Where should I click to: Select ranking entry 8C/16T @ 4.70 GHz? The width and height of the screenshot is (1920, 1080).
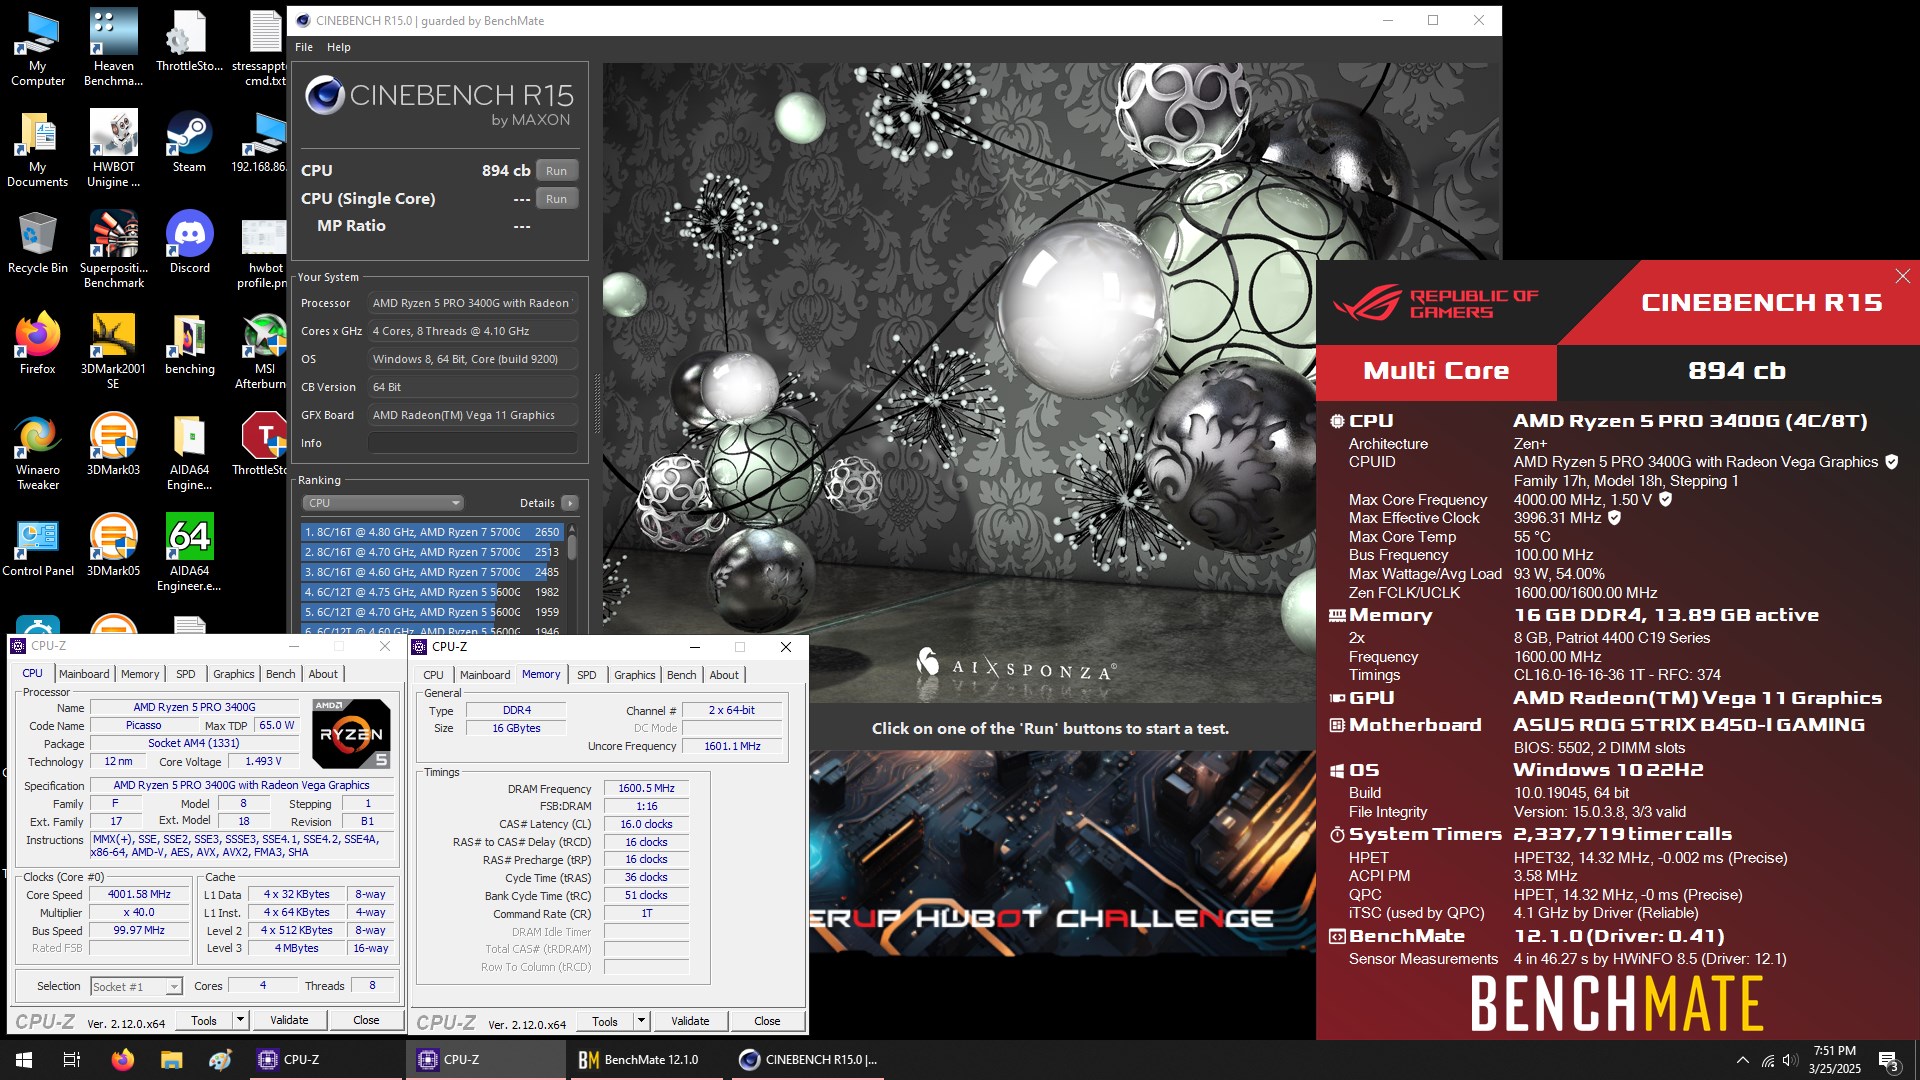point(433,552)
